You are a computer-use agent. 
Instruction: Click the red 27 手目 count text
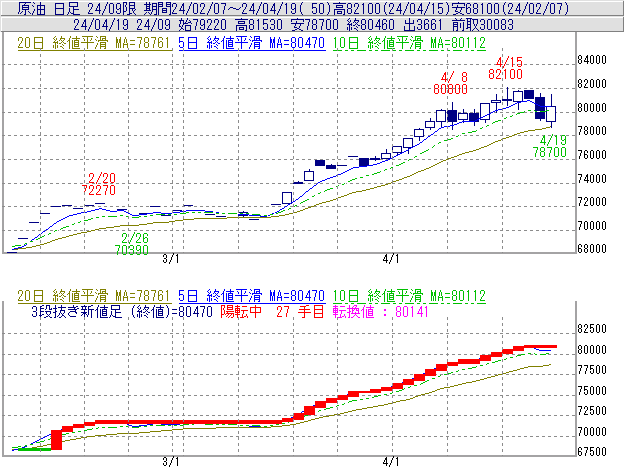300,311
